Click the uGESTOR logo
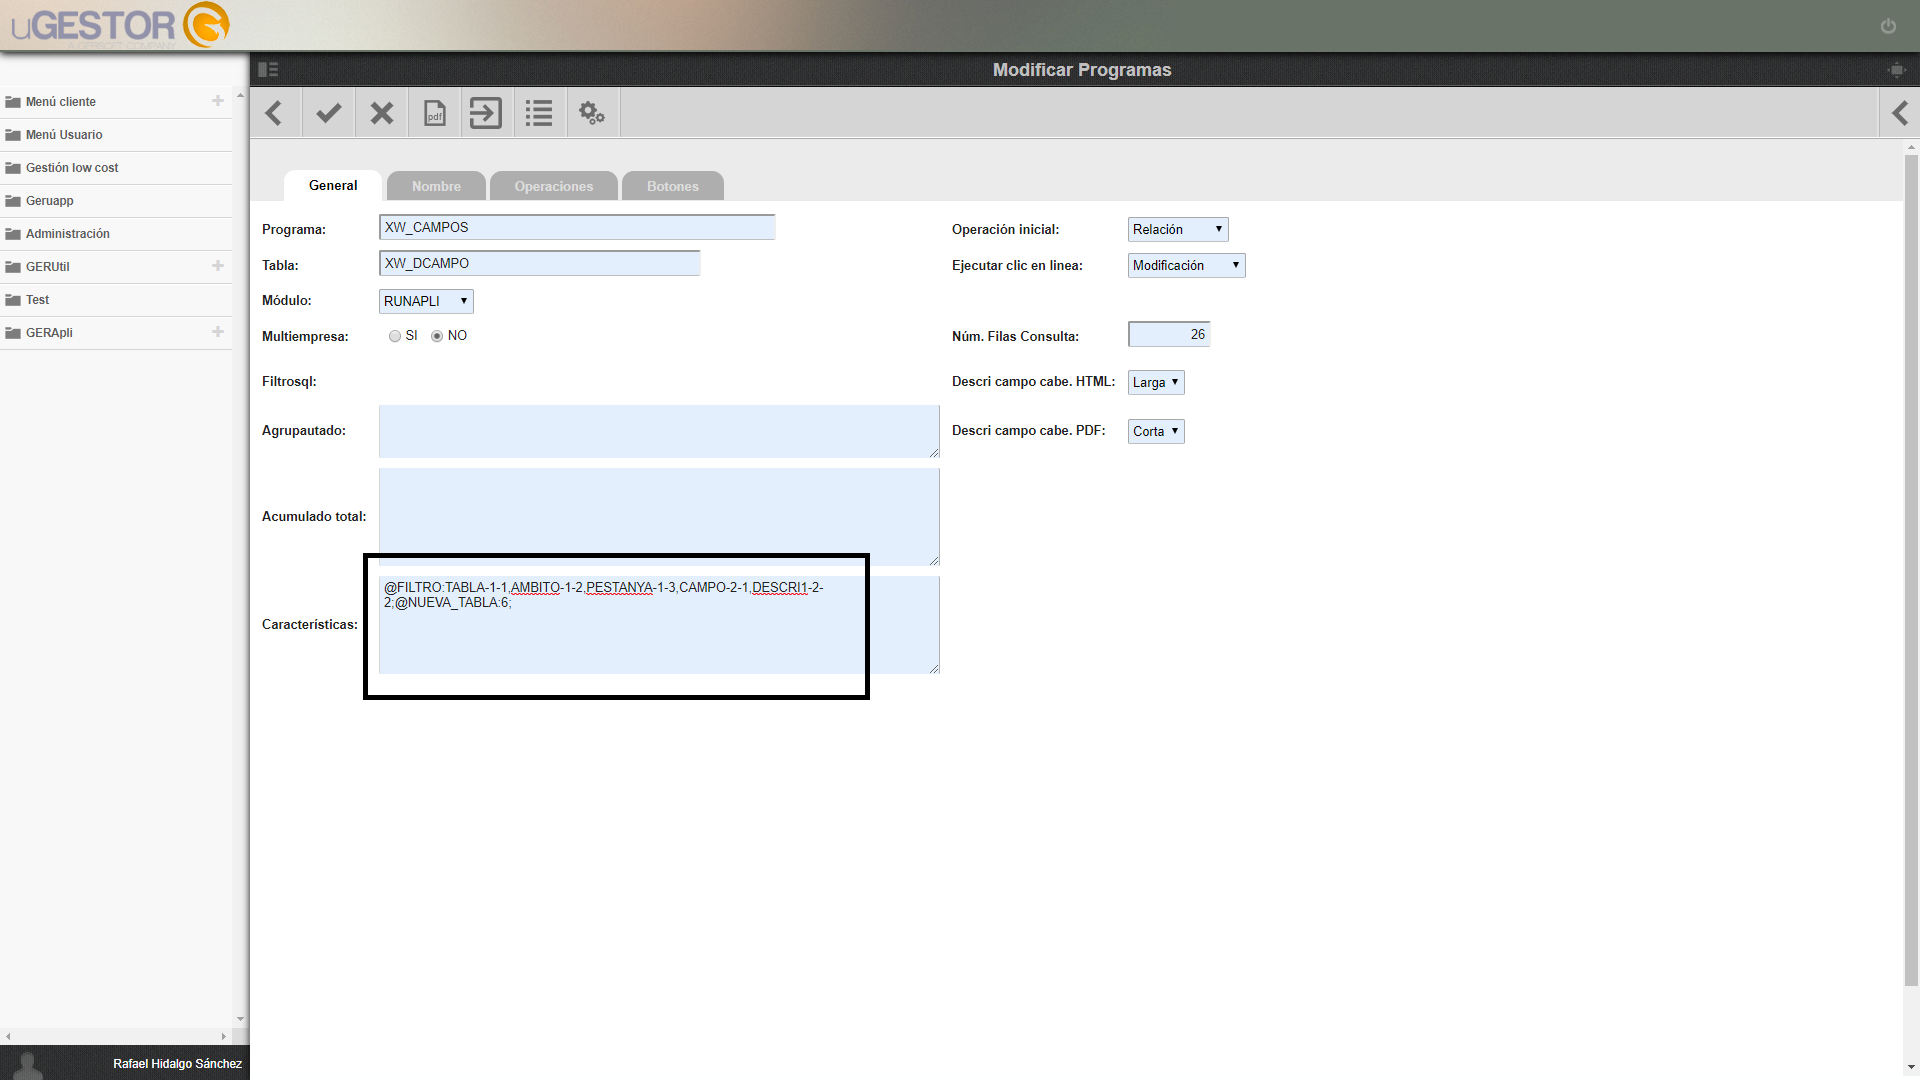Screen dimensions: 1920x1080 click(x=120, y=25)
